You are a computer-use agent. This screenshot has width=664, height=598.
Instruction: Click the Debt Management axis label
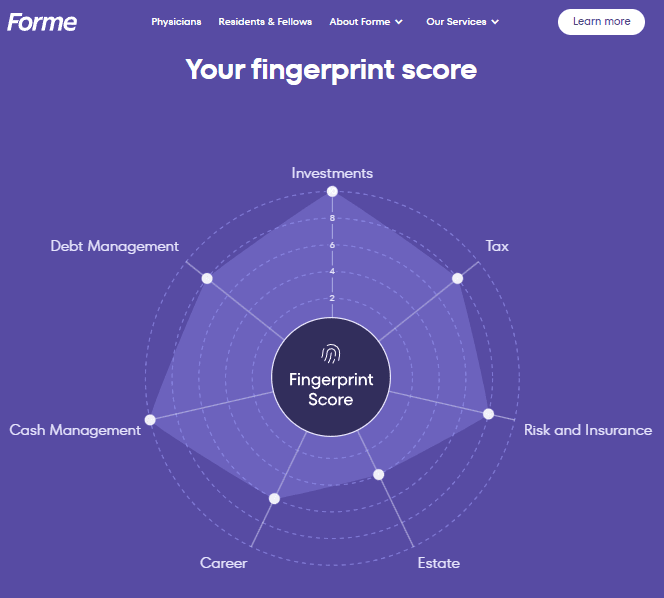[114, 246]
